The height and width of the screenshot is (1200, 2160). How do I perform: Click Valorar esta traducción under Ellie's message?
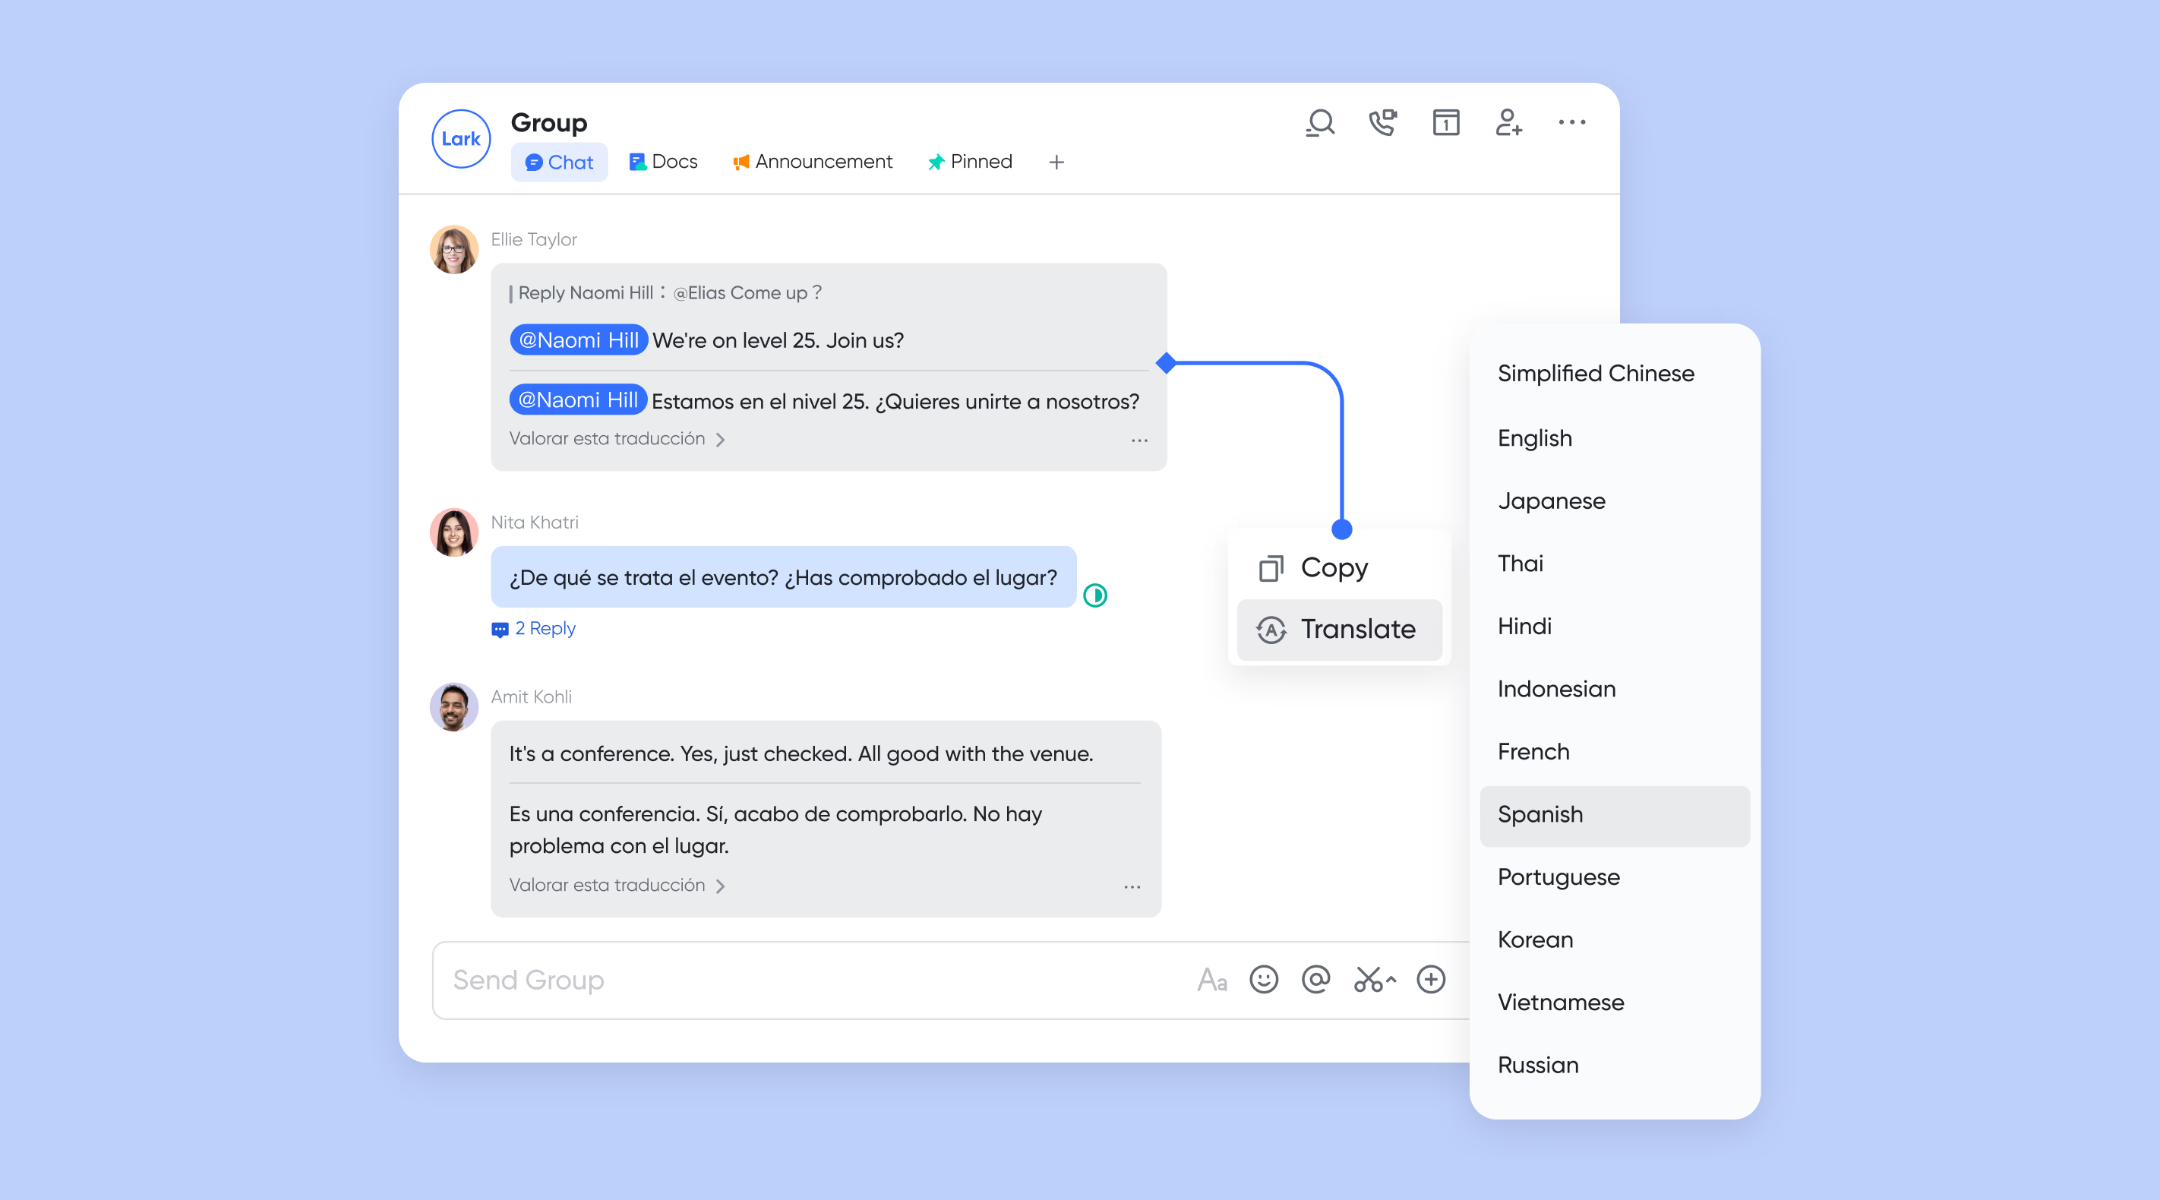617,439
